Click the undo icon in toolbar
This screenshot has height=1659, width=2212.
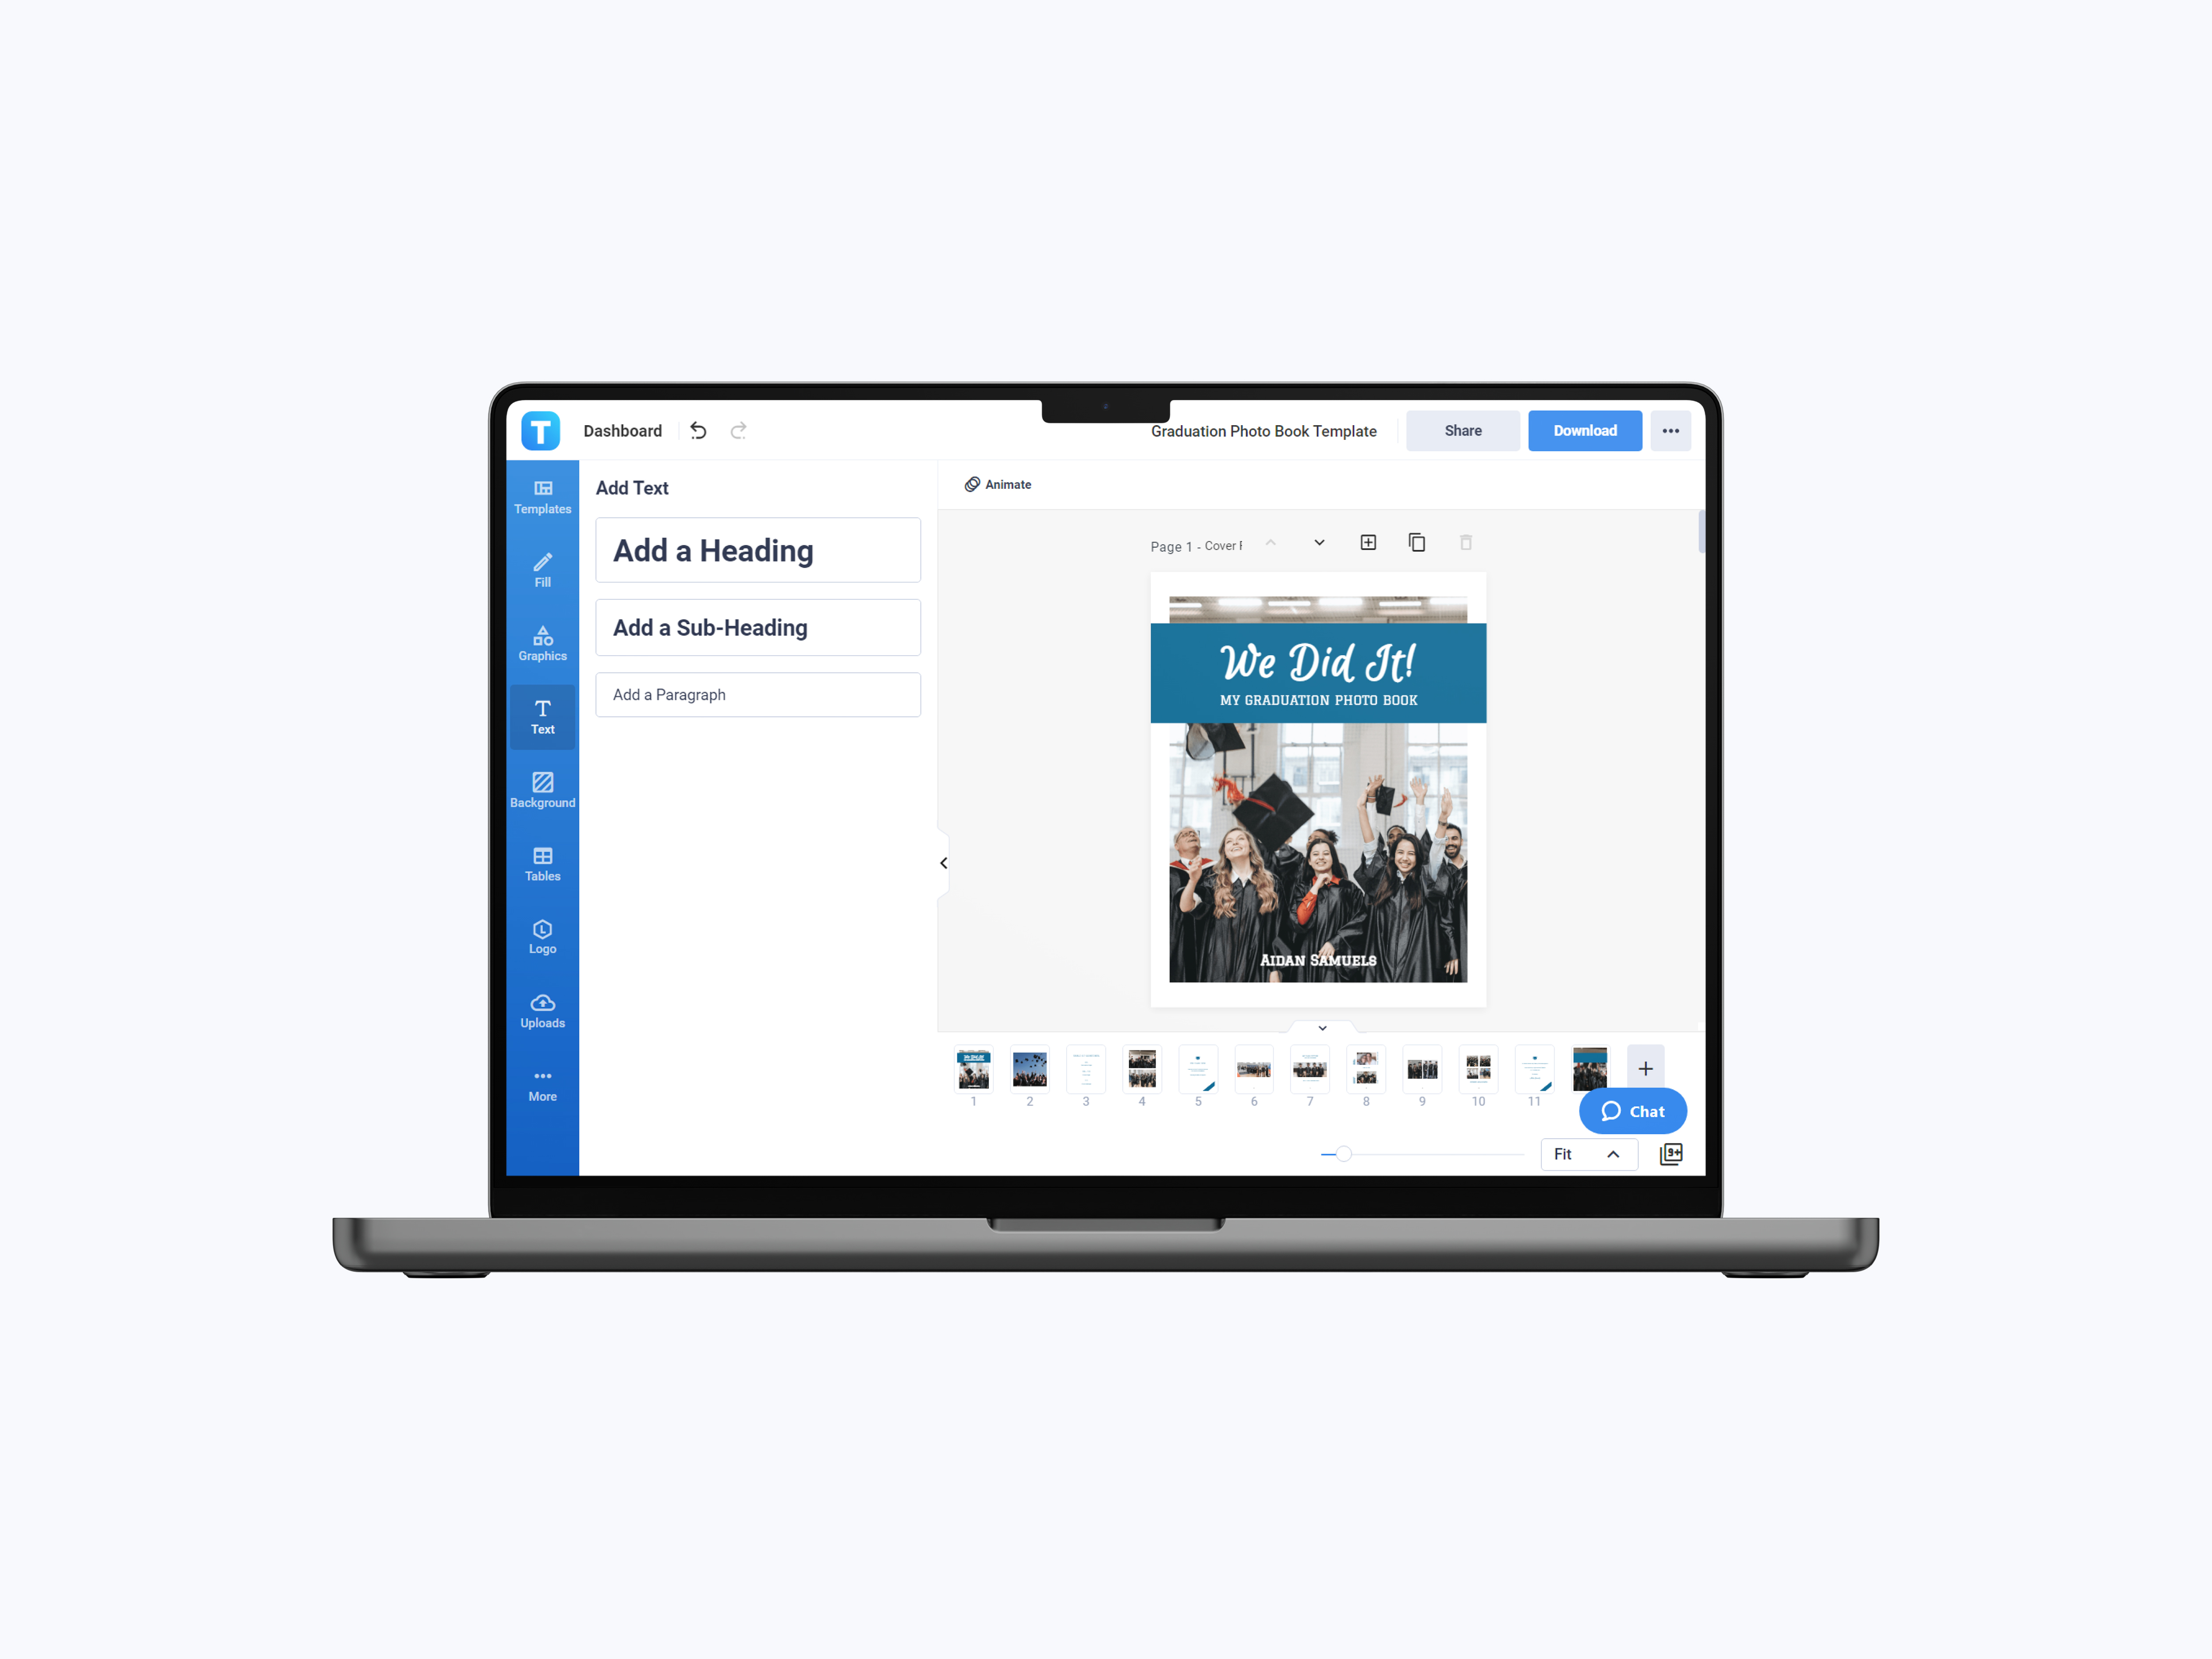pos(699,430)
